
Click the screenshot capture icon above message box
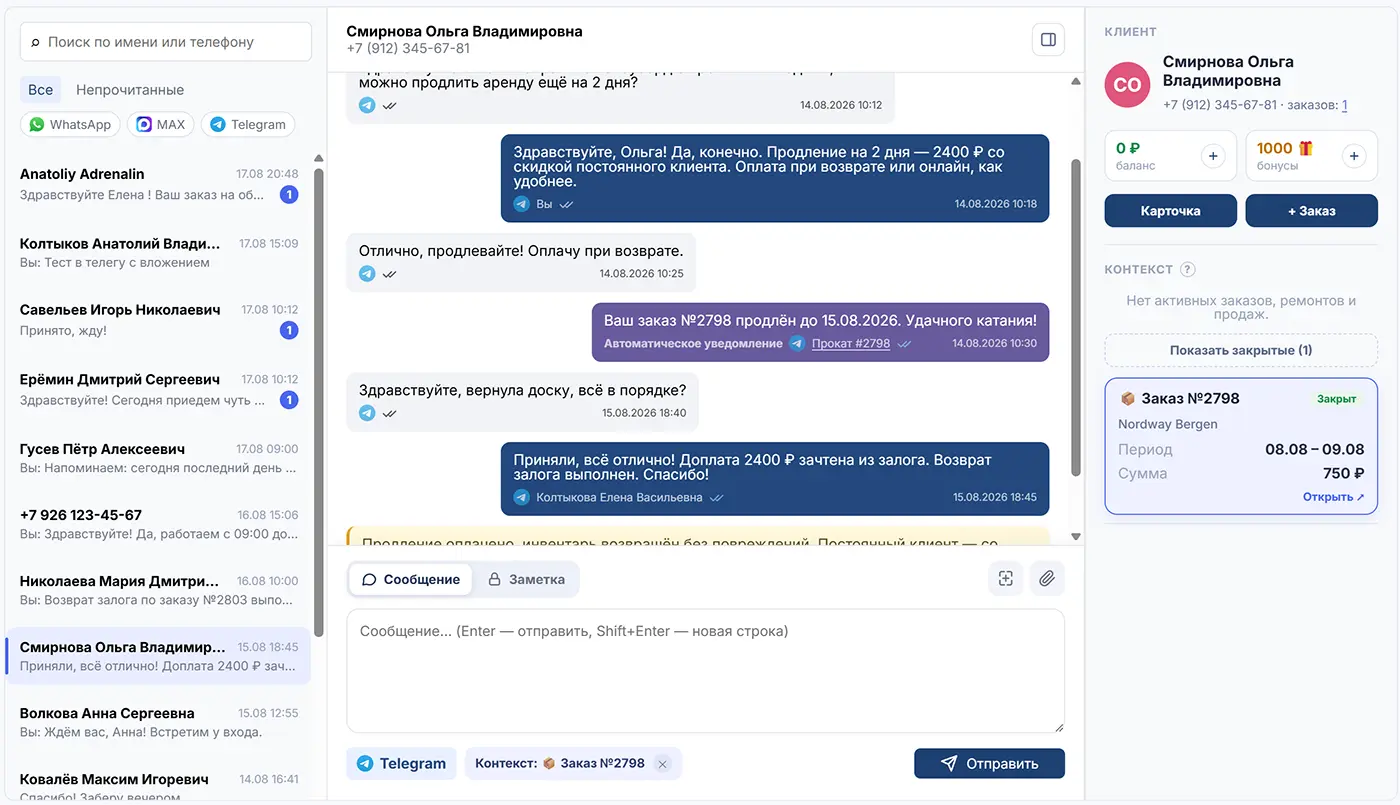pos(1006,578)
